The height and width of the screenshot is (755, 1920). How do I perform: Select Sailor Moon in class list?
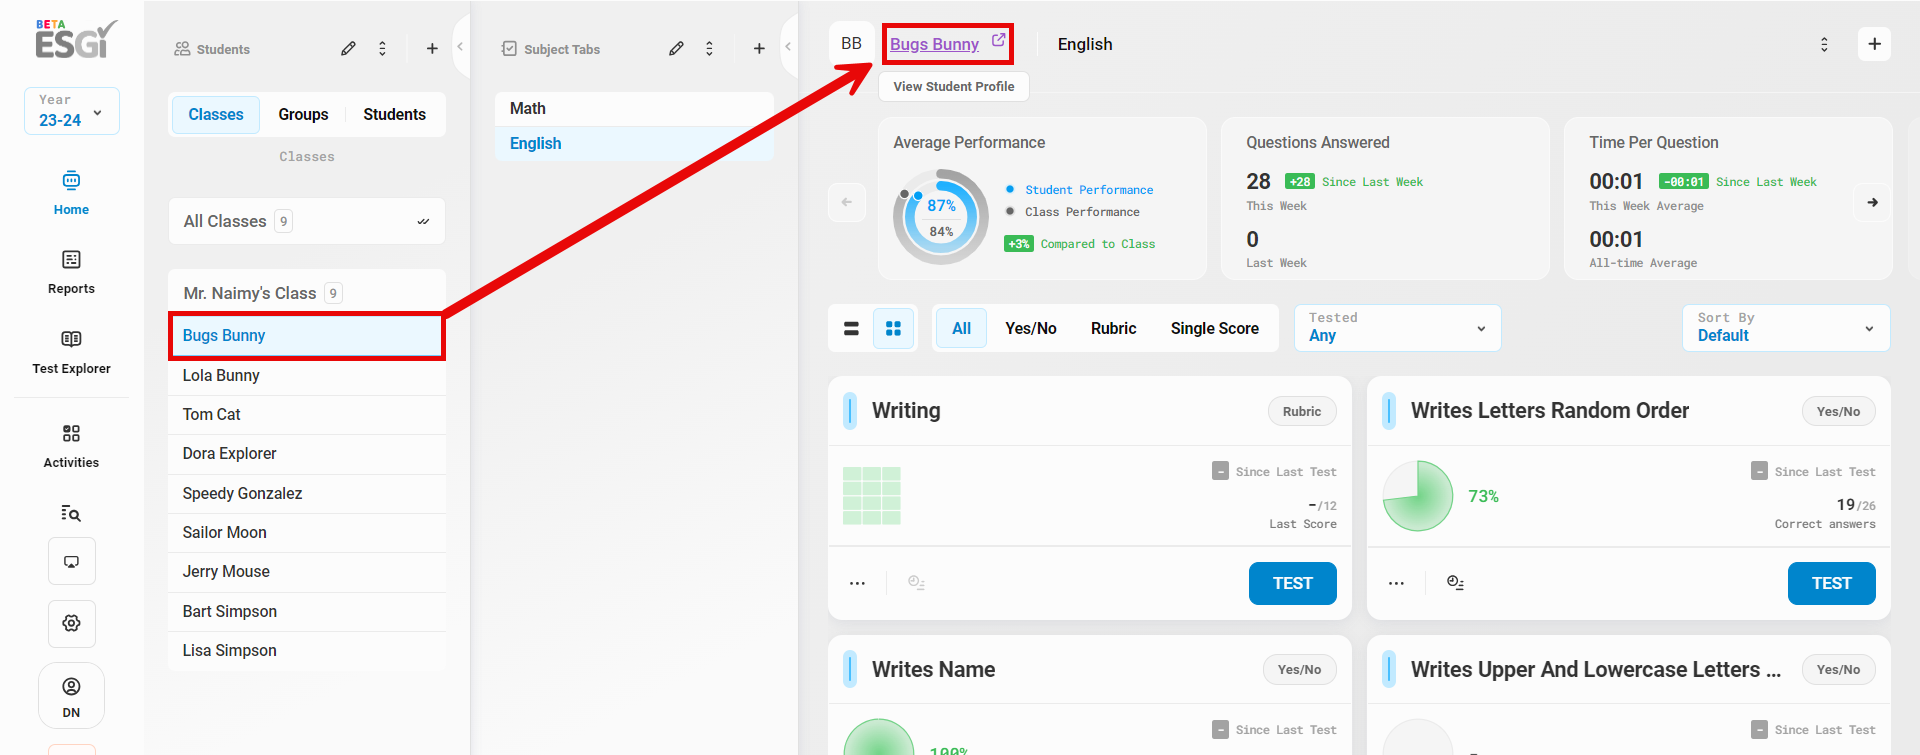[306, 532]
